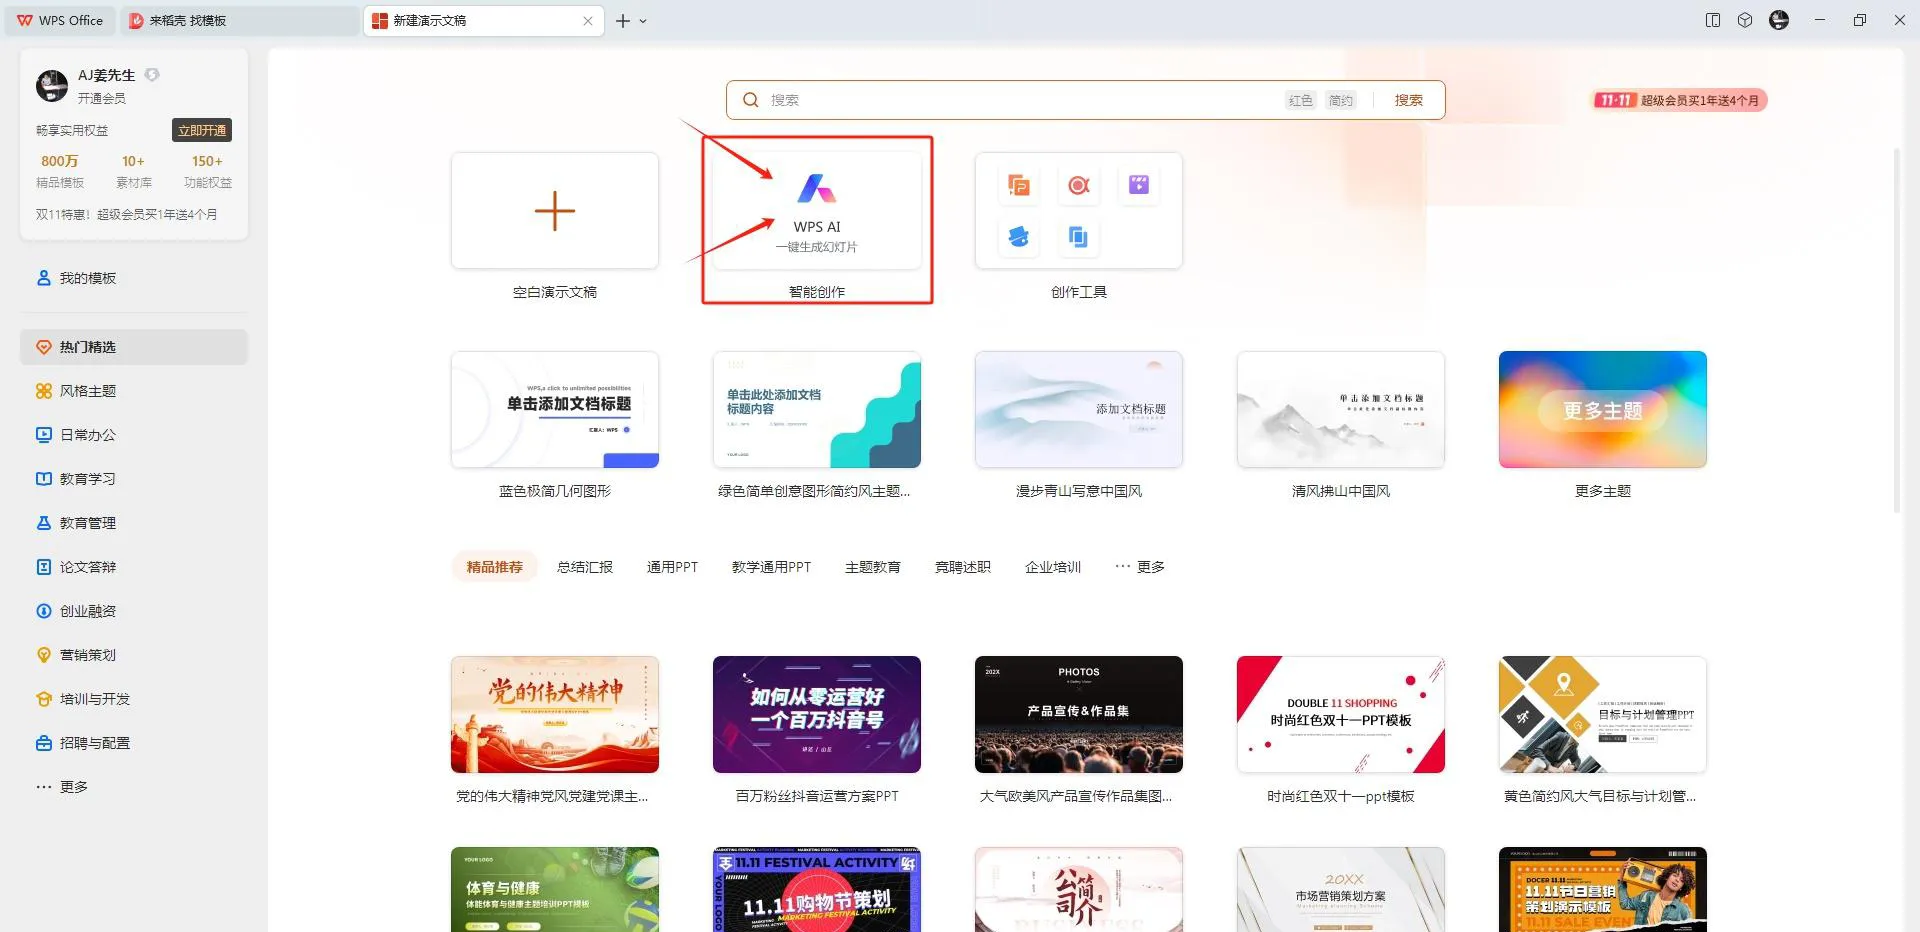Viewport: 1920px width, 932px height.
Task: Open 培训与开发 category
Action: [134, 699]
